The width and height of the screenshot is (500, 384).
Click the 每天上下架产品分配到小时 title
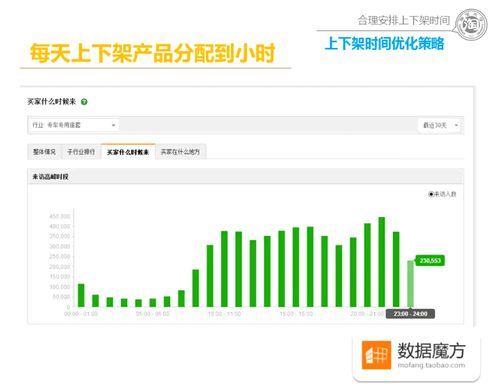click(x=152, y=53)
